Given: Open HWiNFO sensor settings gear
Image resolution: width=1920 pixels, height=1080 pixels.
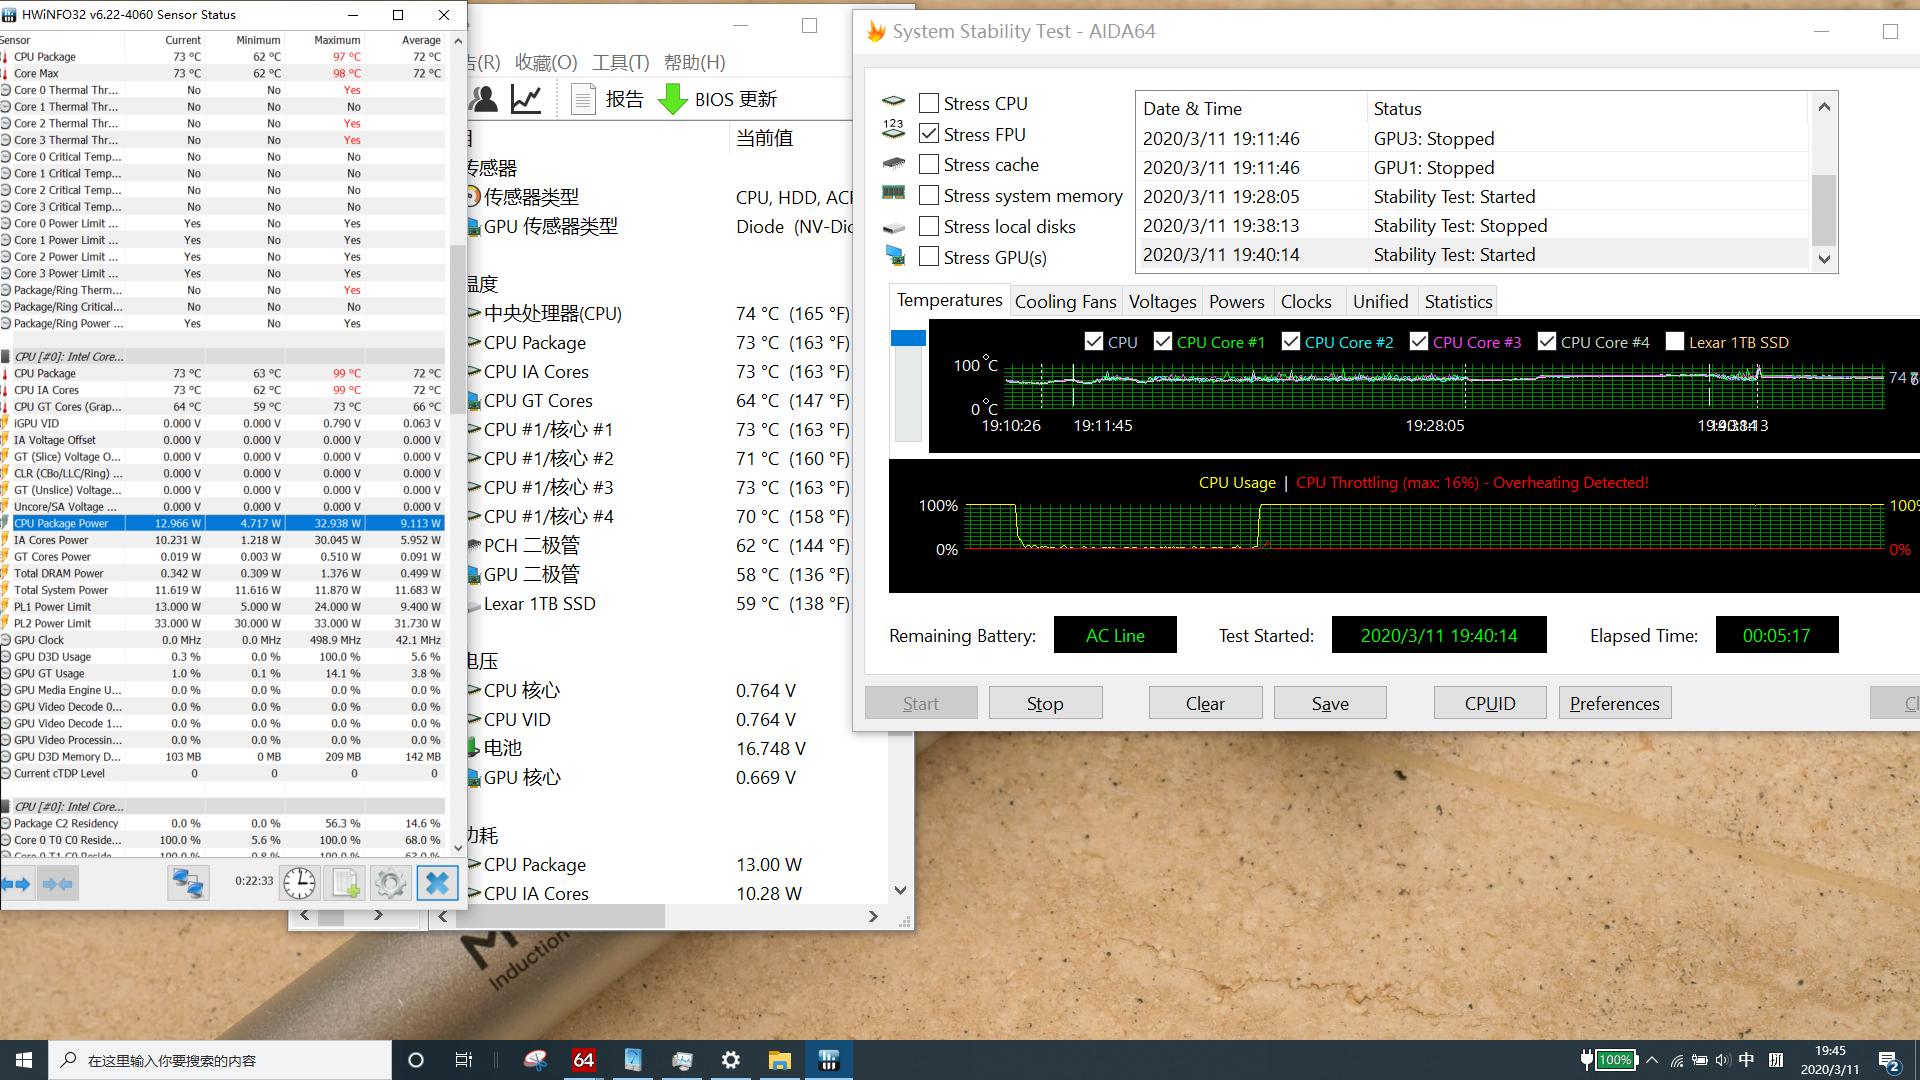Looking at the screenshot, I should tap(390, 883).
